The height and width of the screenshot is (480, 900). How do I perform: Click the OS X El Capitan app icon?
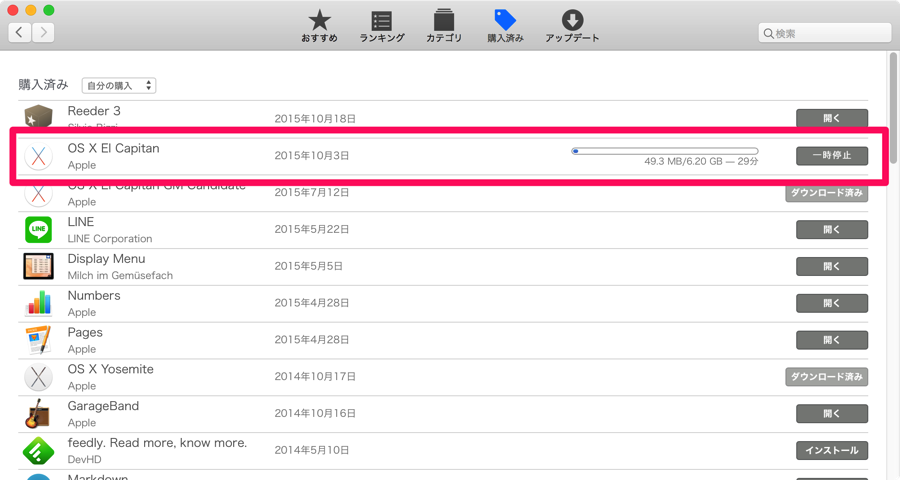38,156
